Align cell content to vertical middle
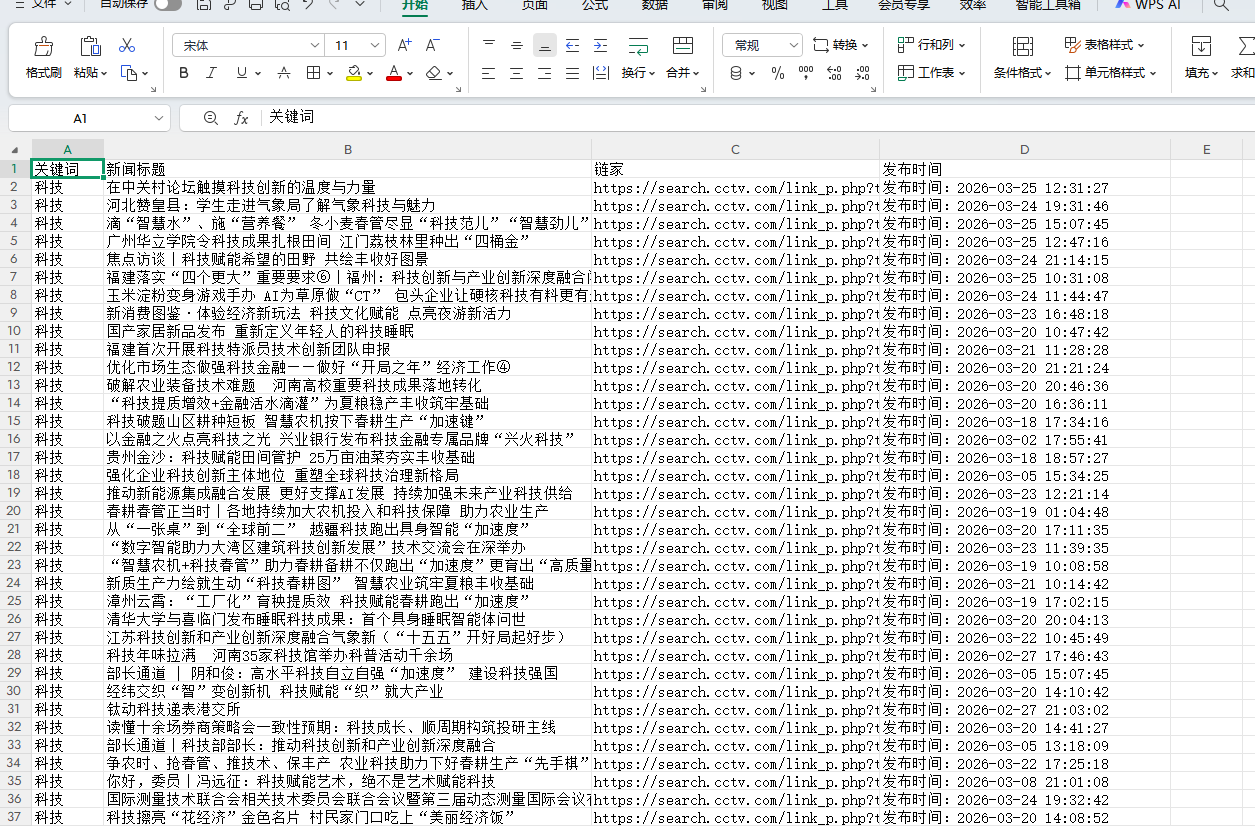The height and width of the screenshot is (826, 1255). (516, 45)
